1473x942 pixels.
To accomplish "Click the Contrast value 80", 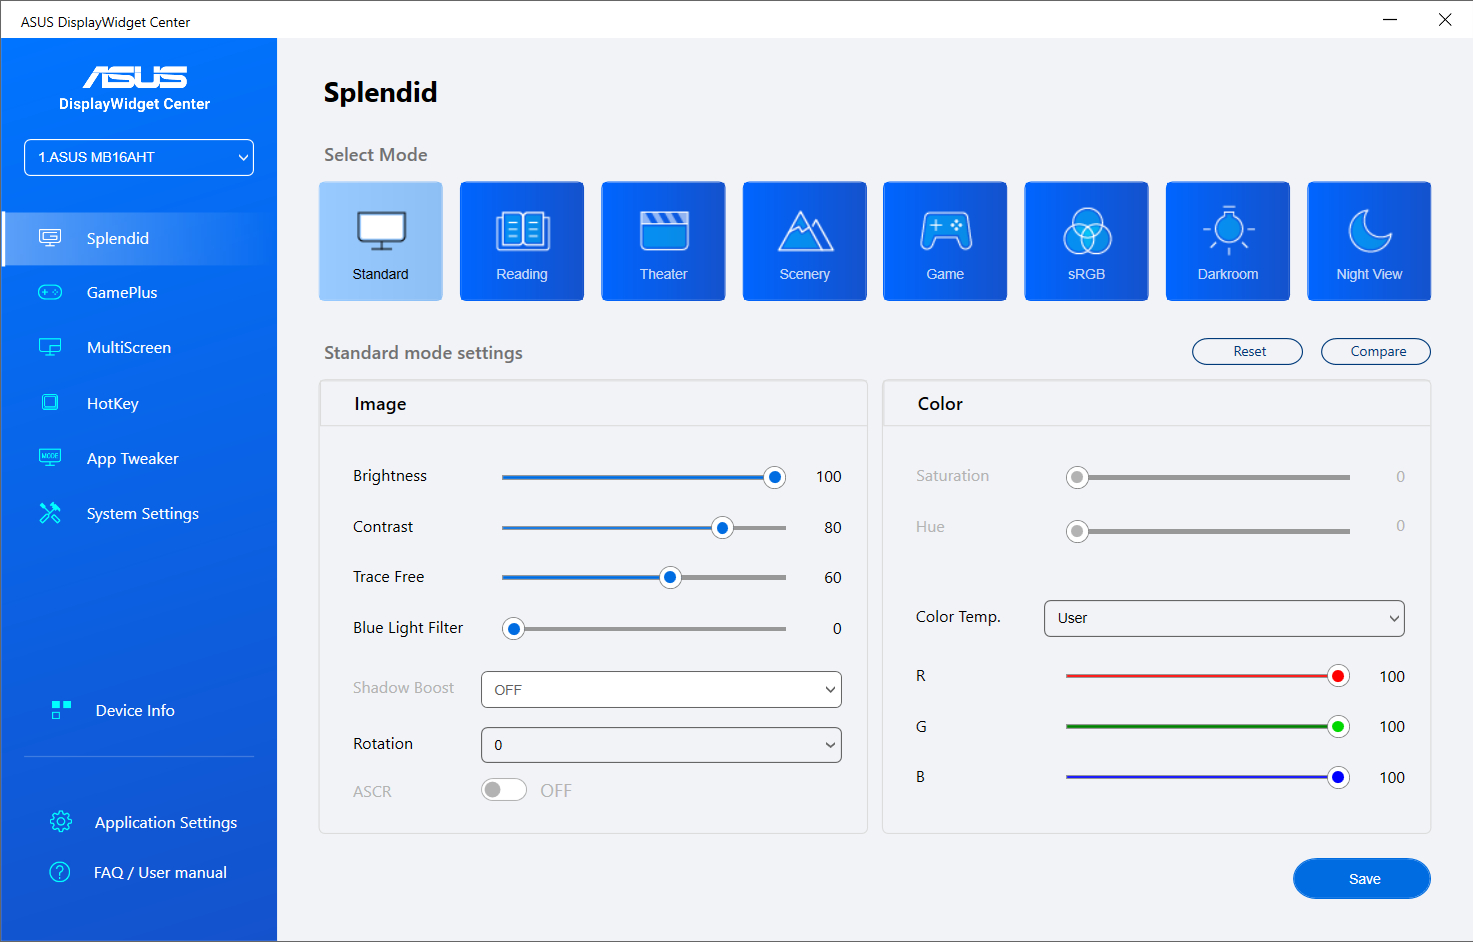I will click(833, 527).
